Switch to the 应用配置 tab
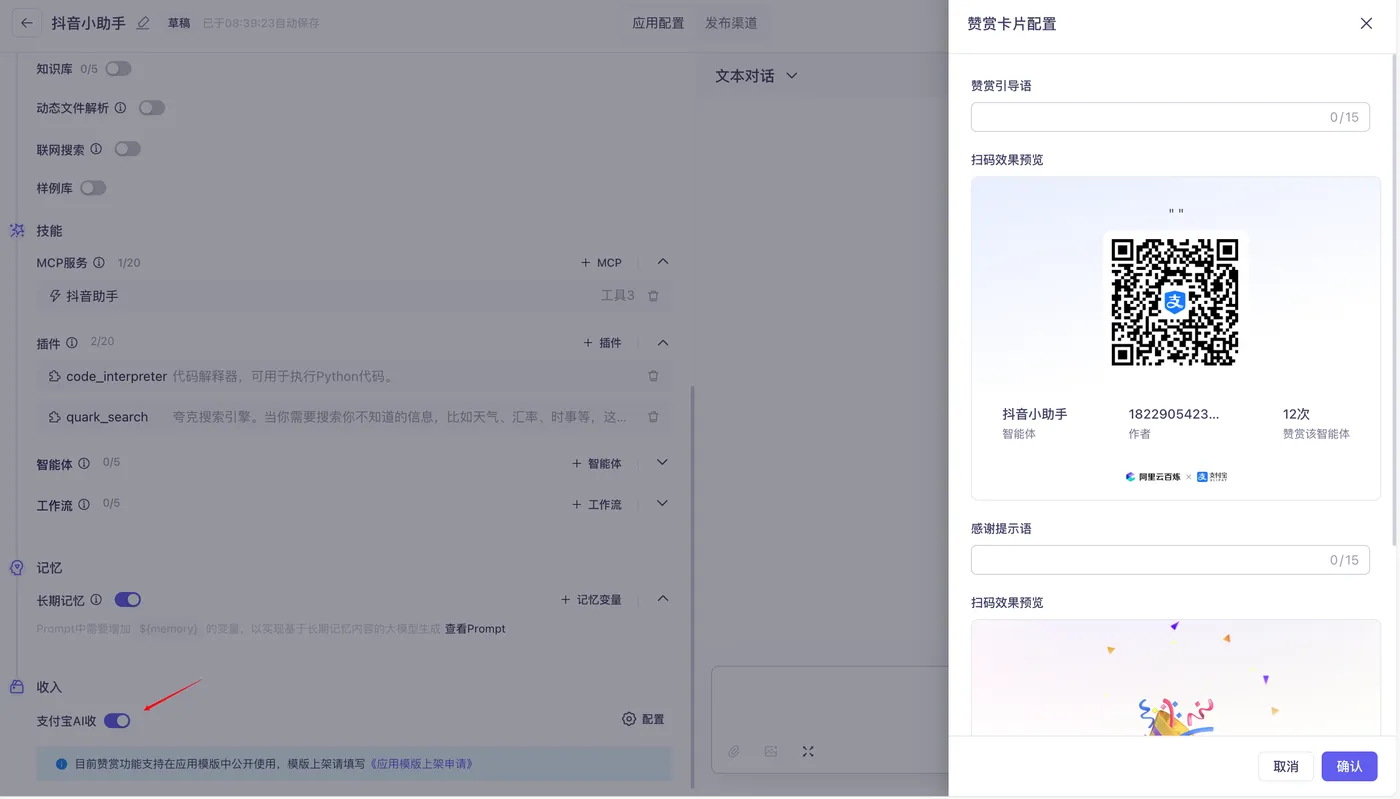This screenshot has height=799, width=1400. pos(658,23)
